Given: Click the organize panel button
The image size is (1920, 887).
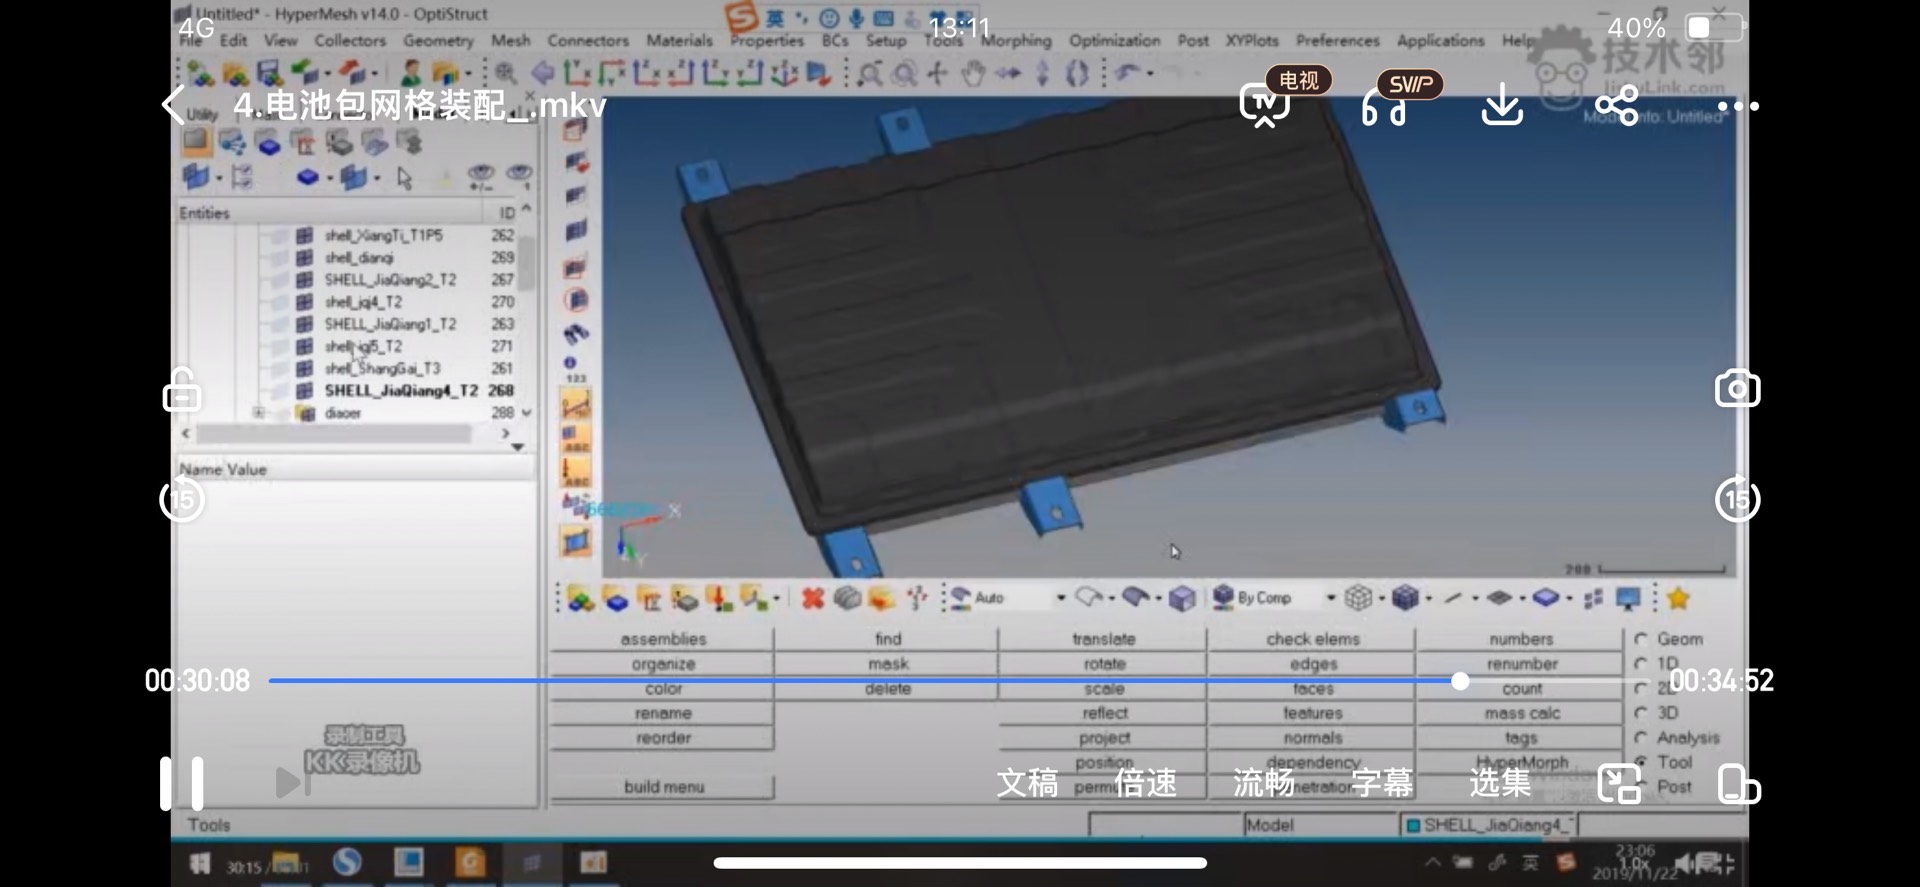Looking at the screenshot, I should pos(662,664).
